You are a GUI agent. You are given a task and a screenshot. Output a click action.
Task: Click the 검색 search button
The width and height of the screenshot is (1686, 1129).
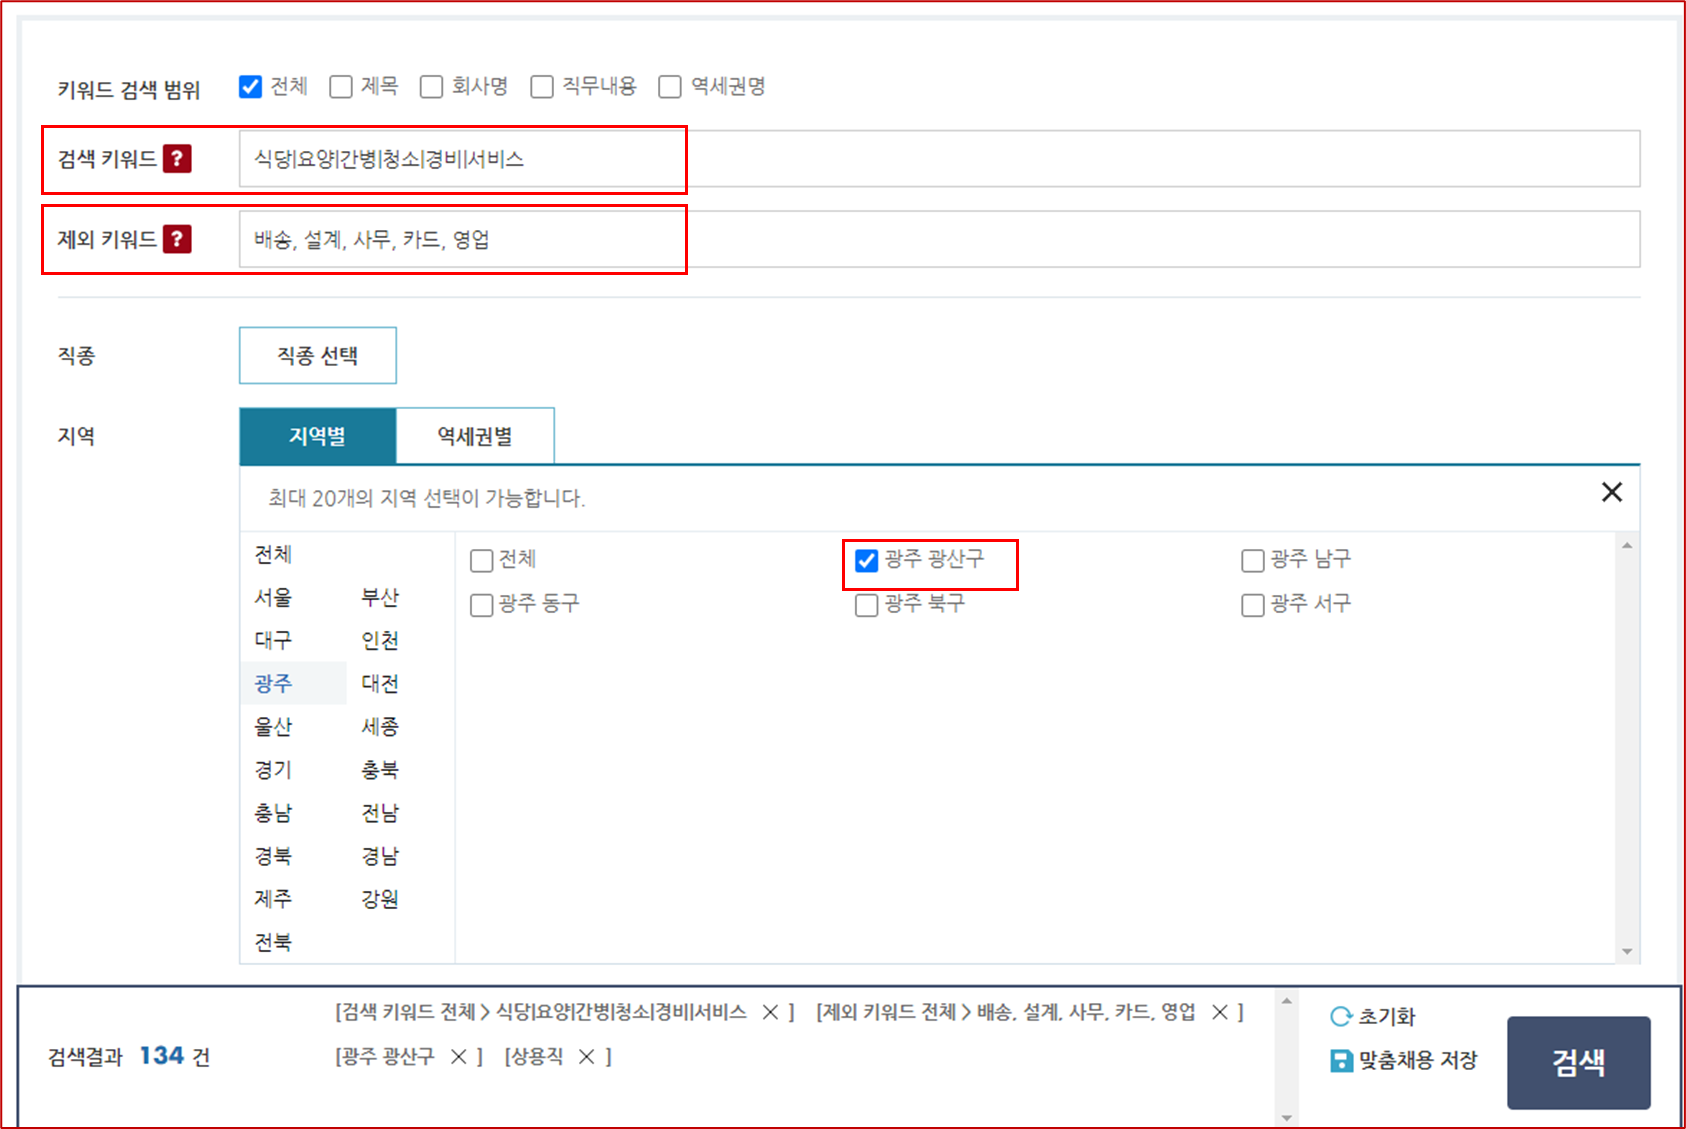point(1579,1062)
